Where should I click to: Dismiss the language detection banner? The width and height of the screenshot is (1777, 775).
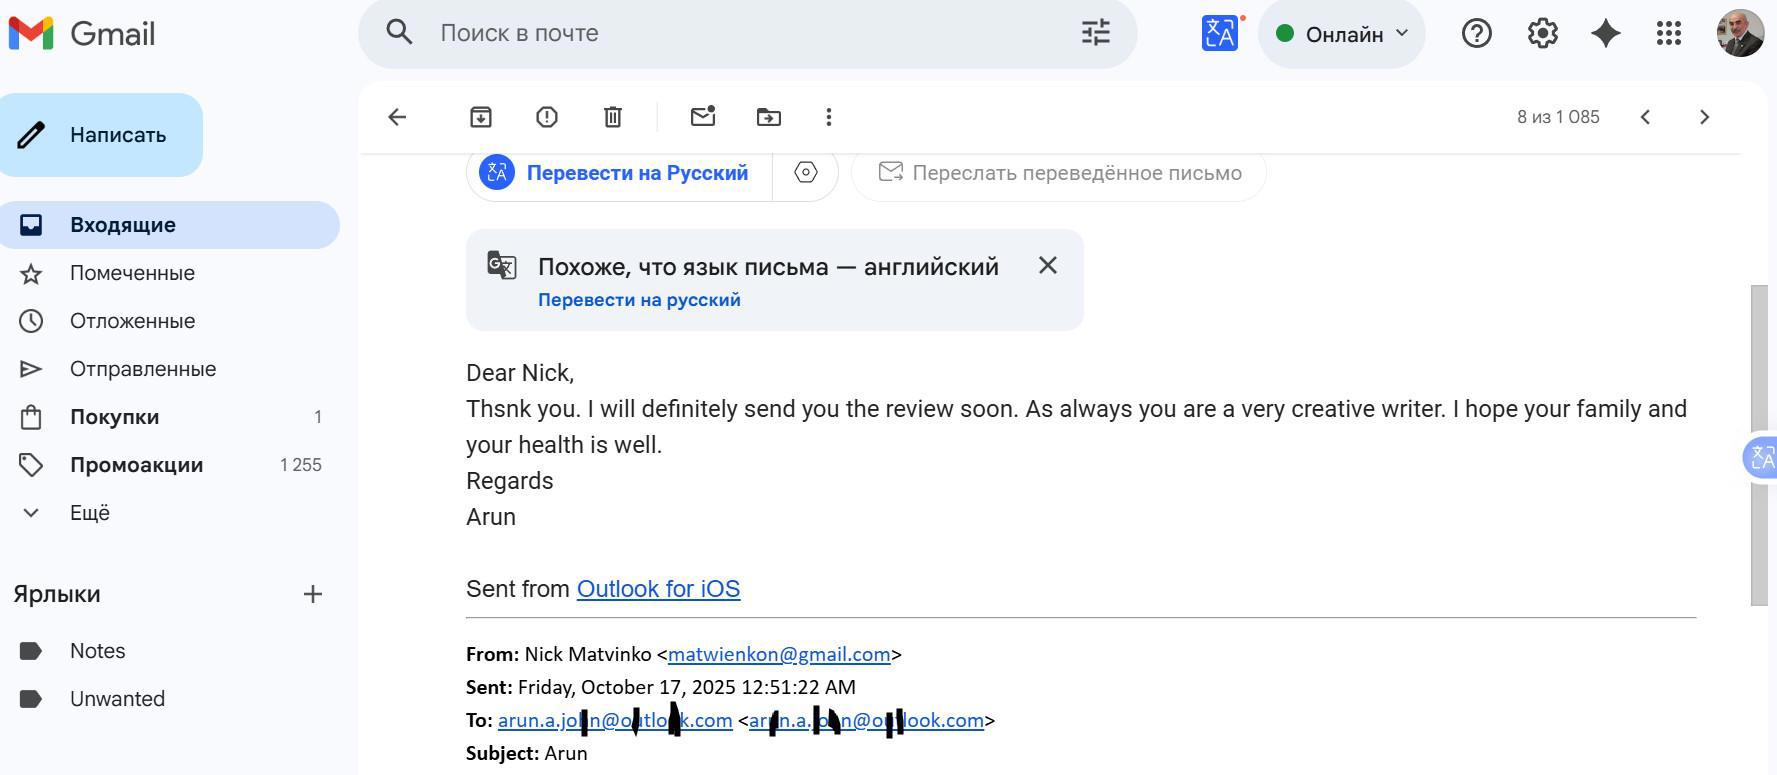(x=1047, y=266)
